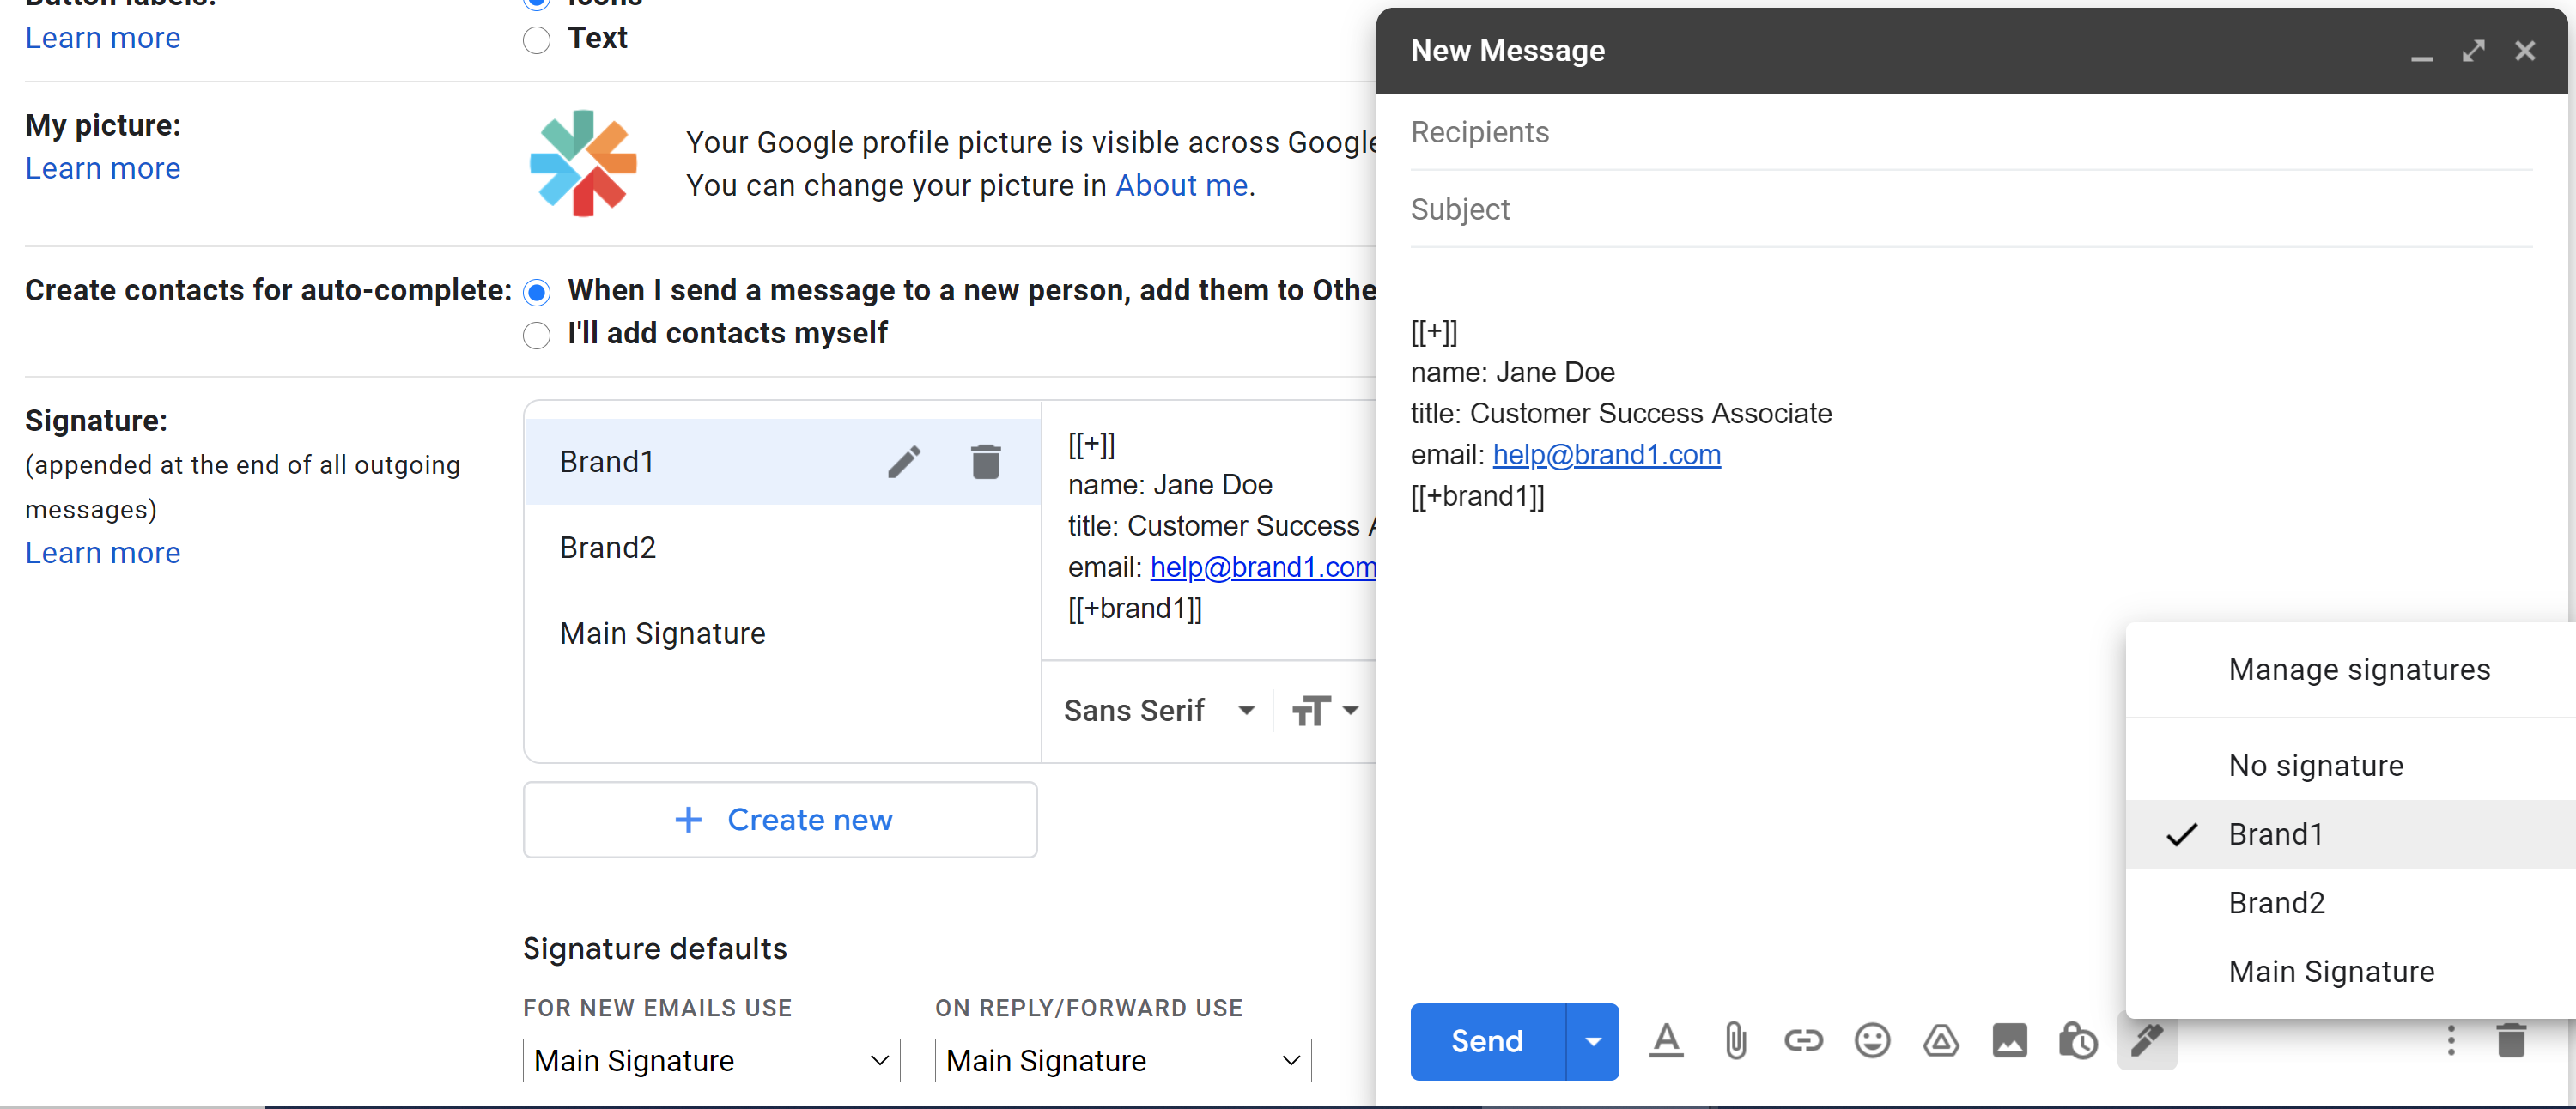
Task: Select Brand2 in signature list
Action: coord(782,548)
